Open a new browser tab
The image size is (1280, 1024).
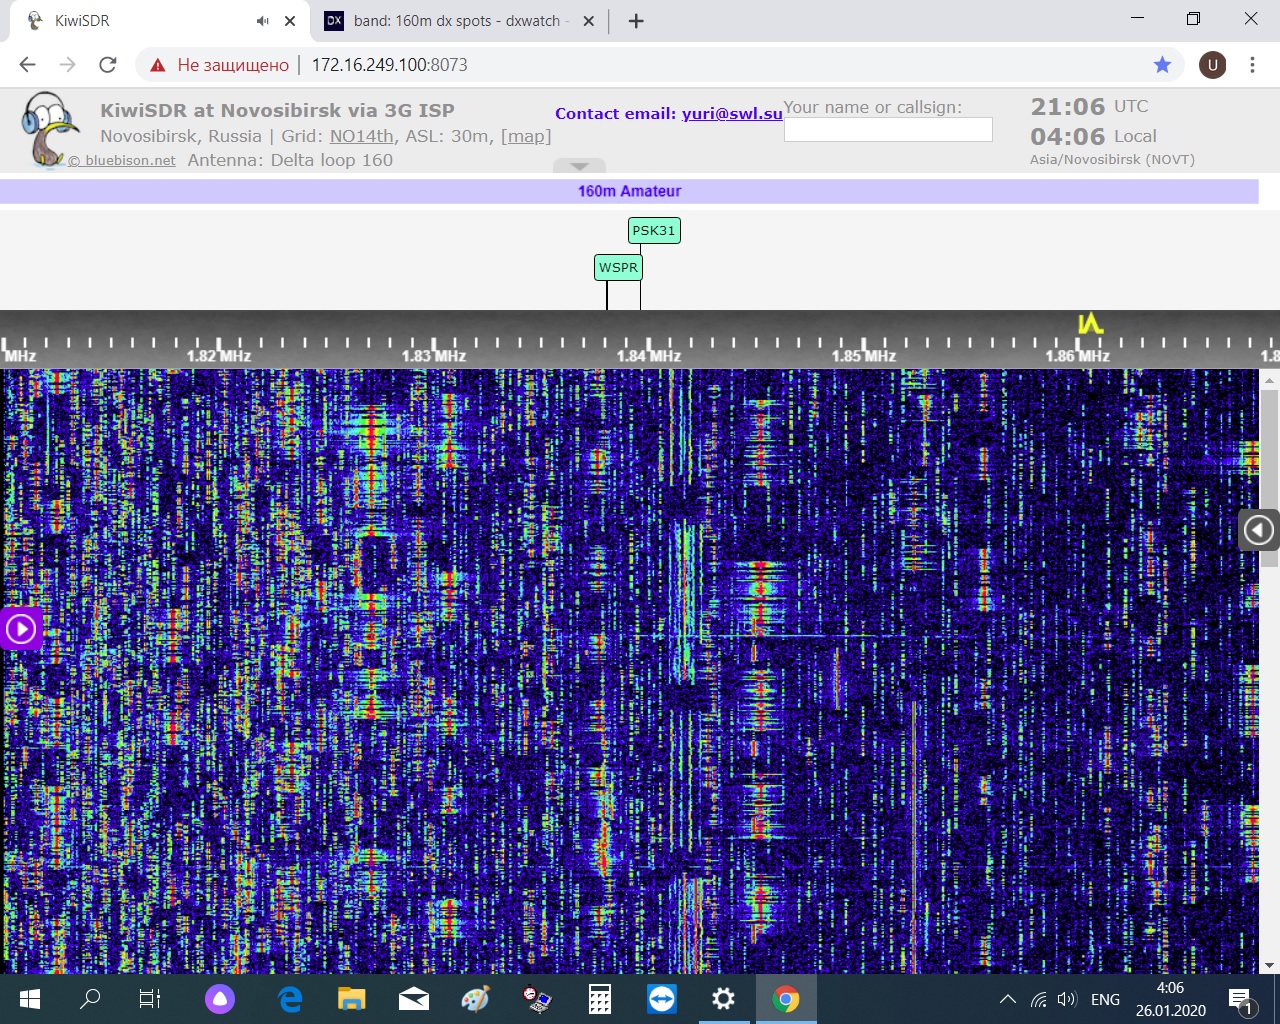coord(636,21)
